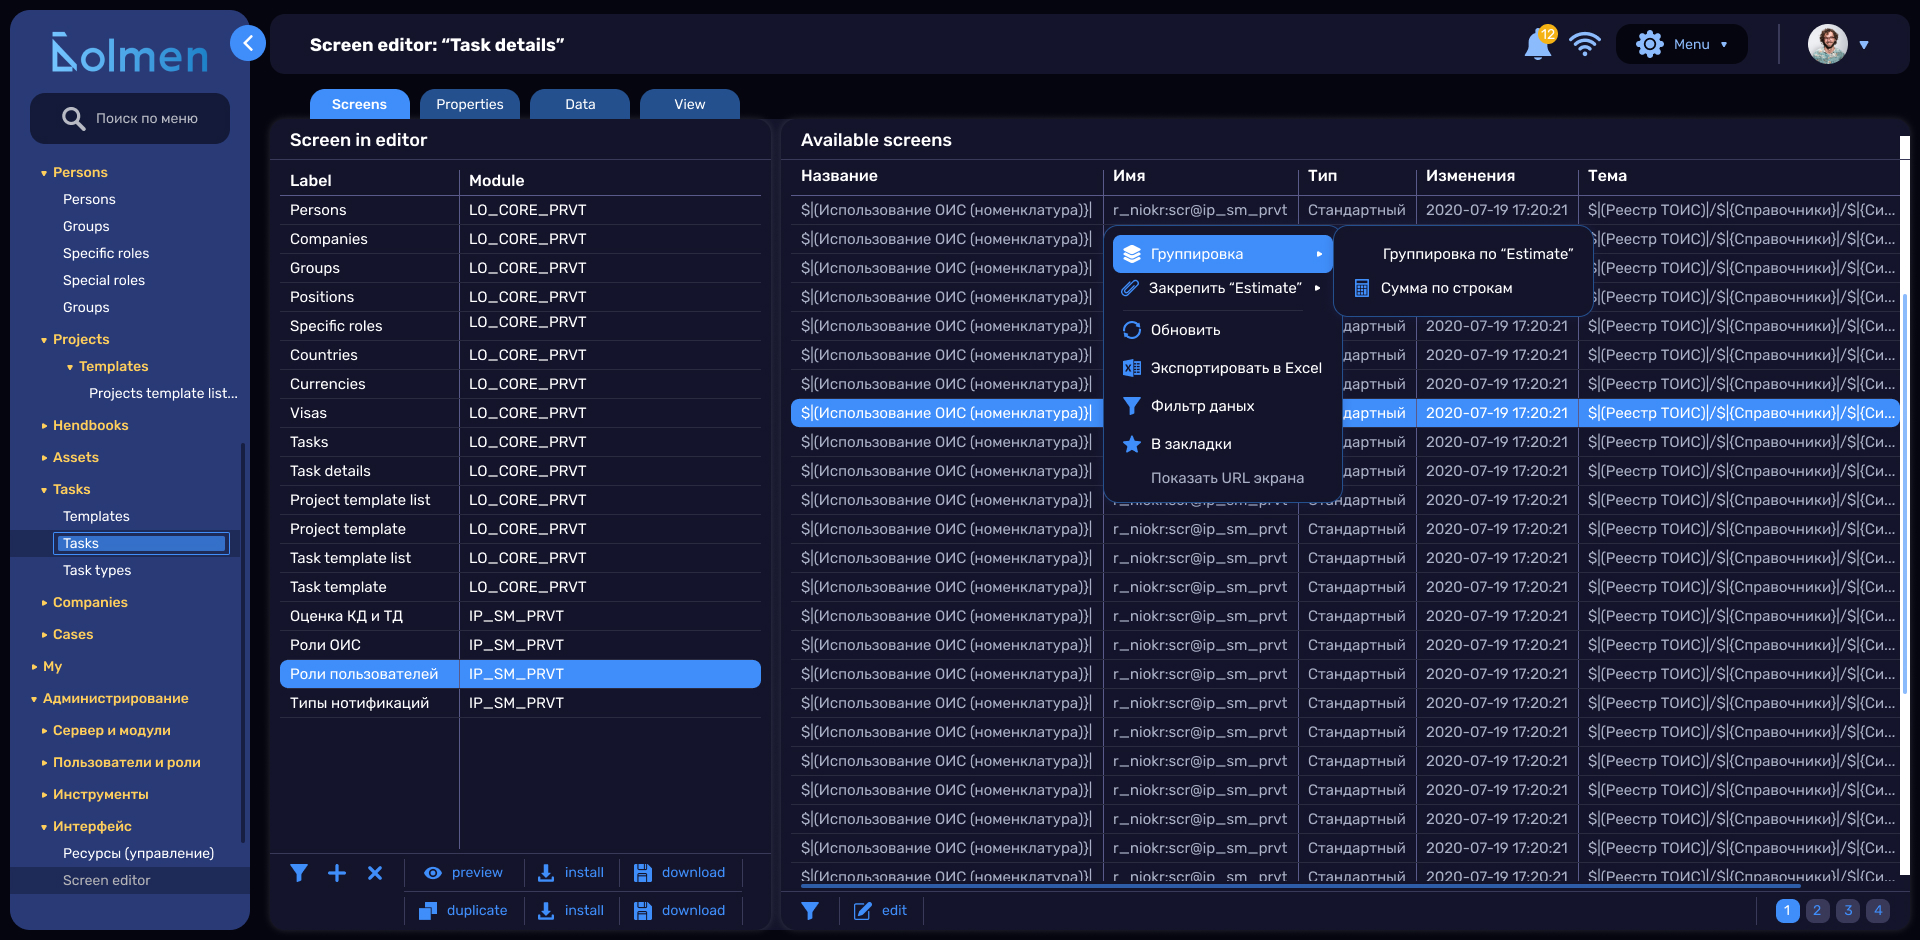
Task: Open the notifications bell
Action: pos(1538,45)
